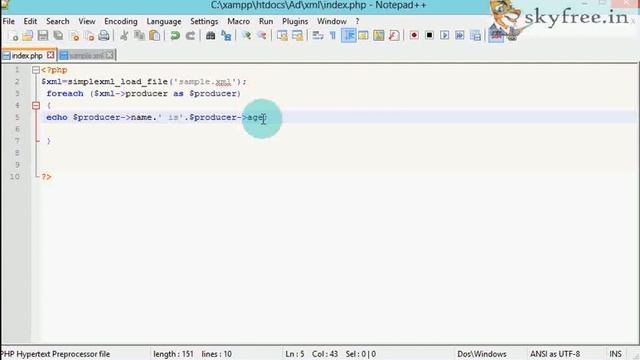
Task: Close the sample.xml tab
Action: 109,55
